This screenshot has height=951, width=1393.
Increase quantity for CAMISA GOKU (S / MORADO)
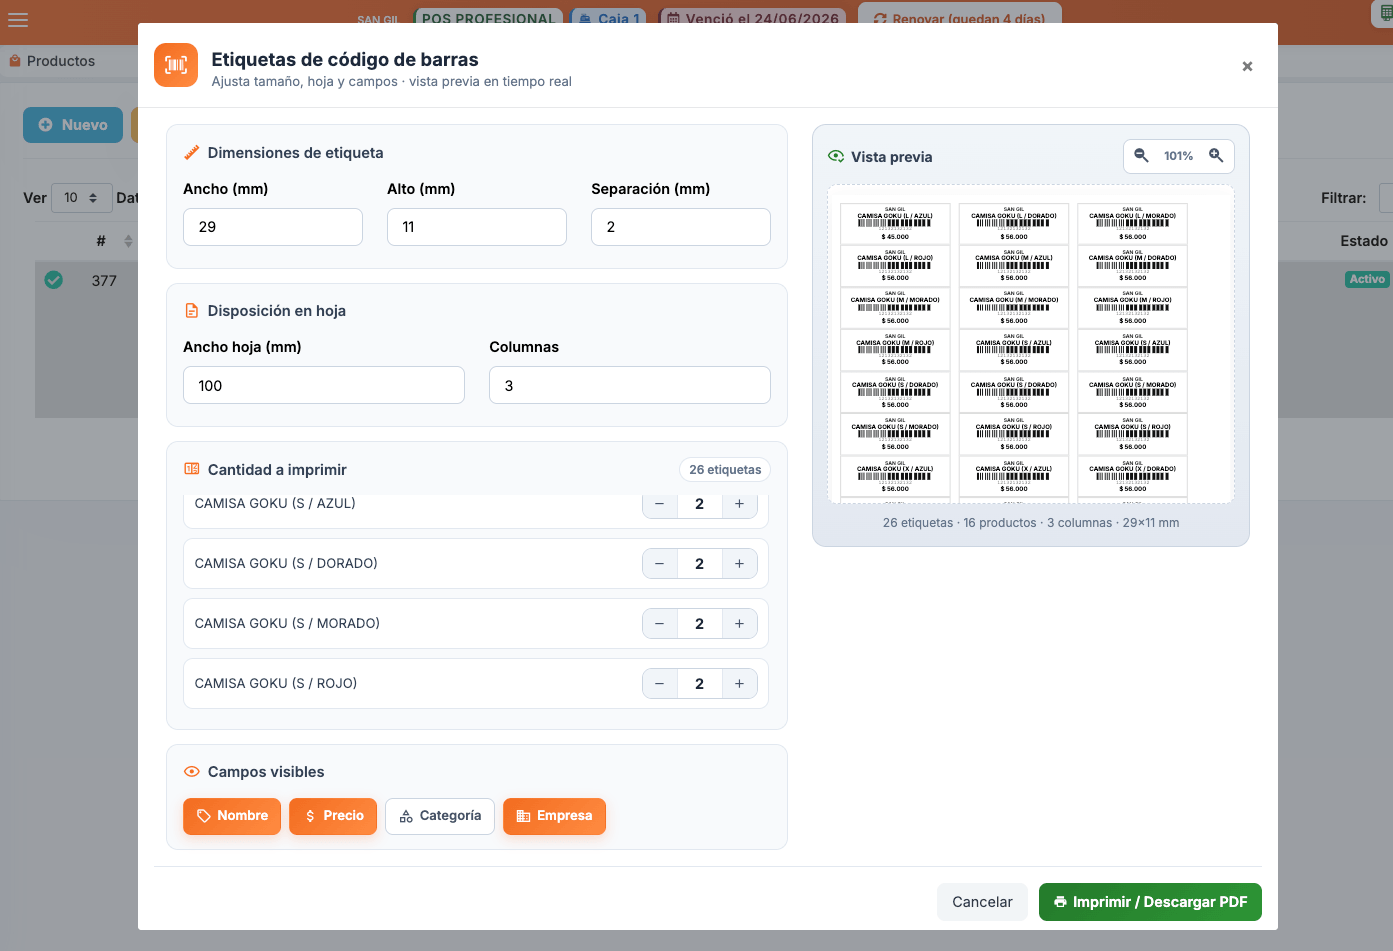click(x=739, y=624)
